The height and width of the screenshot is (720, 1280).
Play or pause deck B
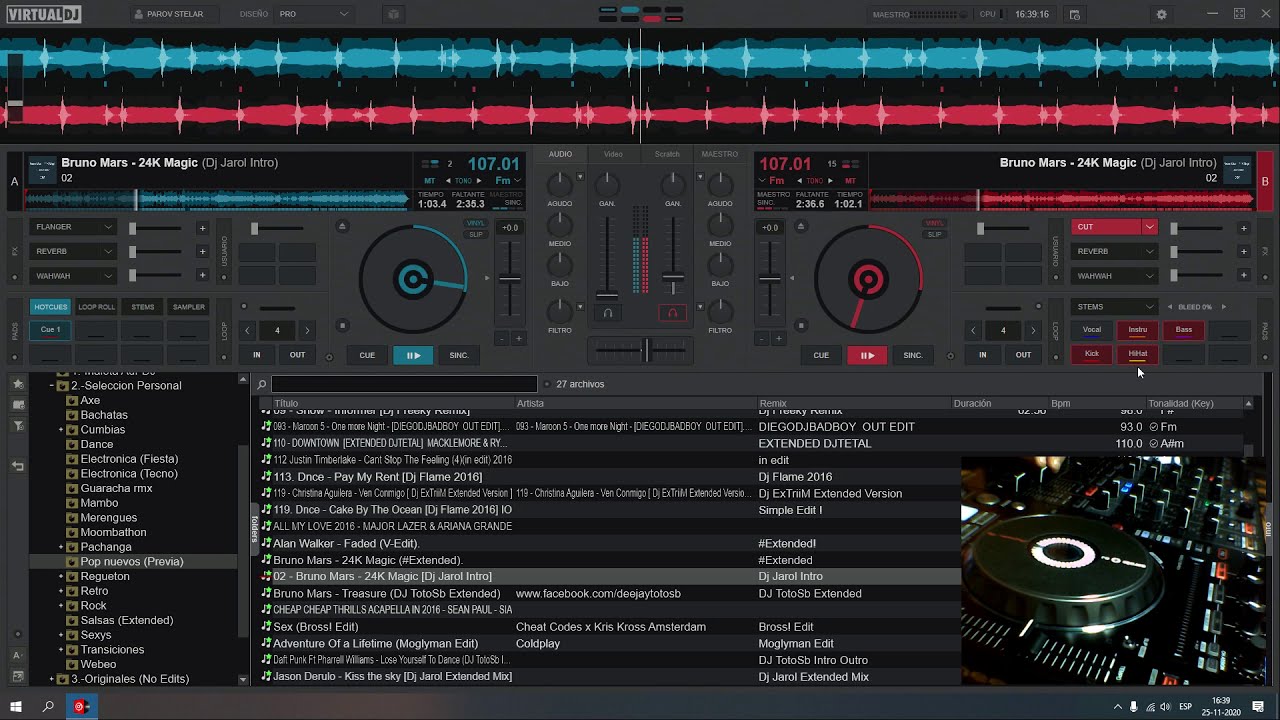coord(867,355)
